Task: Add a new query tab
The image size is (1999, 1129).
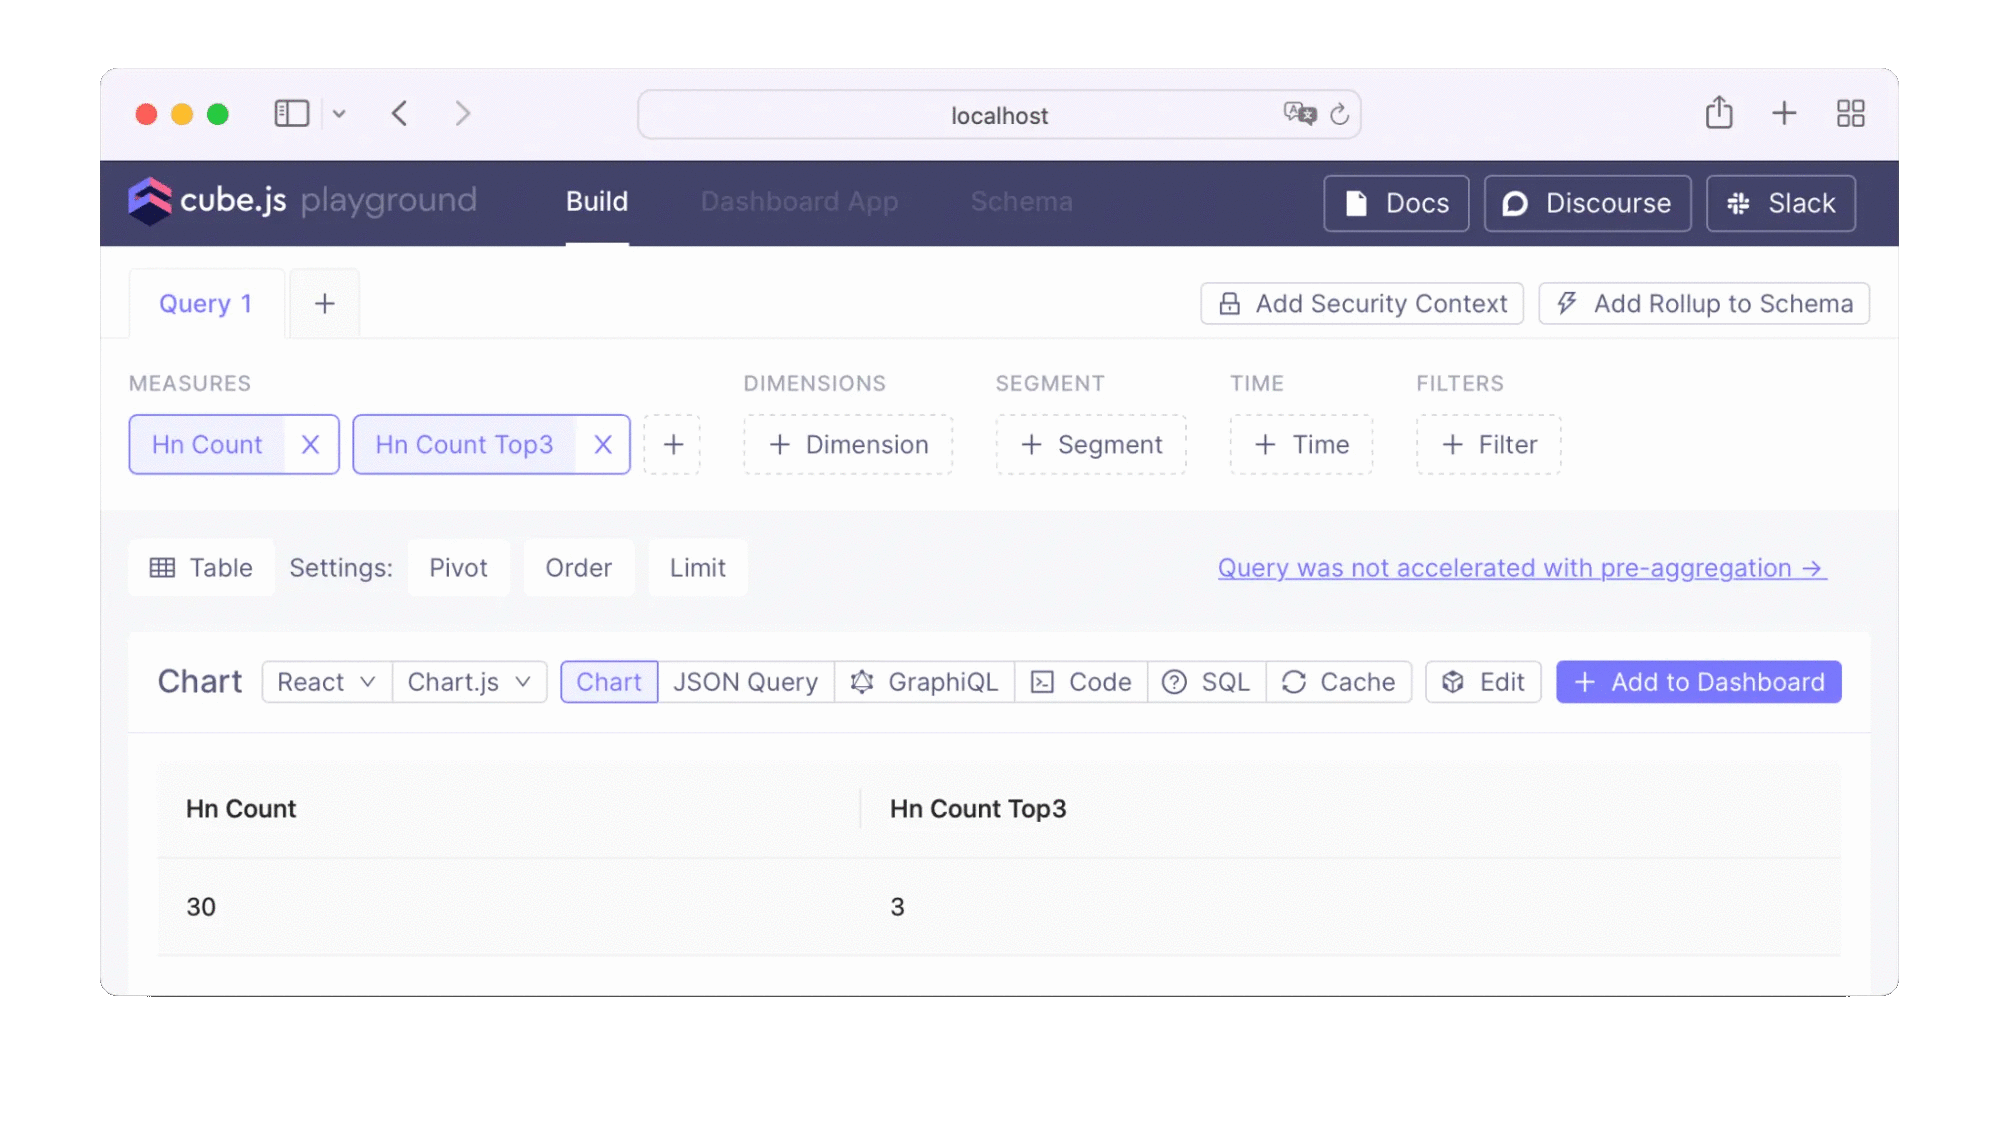Action: click(x=324, y=304)
